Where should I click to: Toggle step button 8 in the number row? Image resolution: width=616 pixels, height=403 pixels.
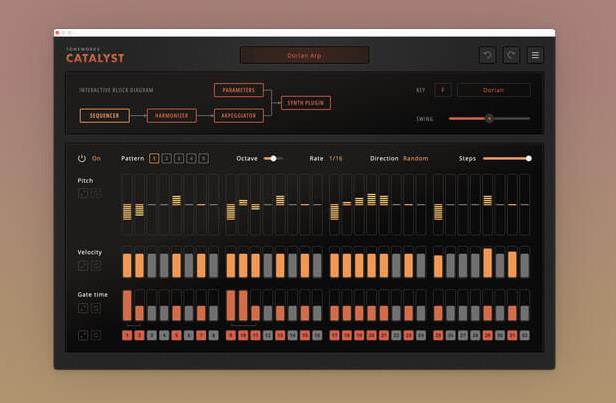(x=213, y=335)
